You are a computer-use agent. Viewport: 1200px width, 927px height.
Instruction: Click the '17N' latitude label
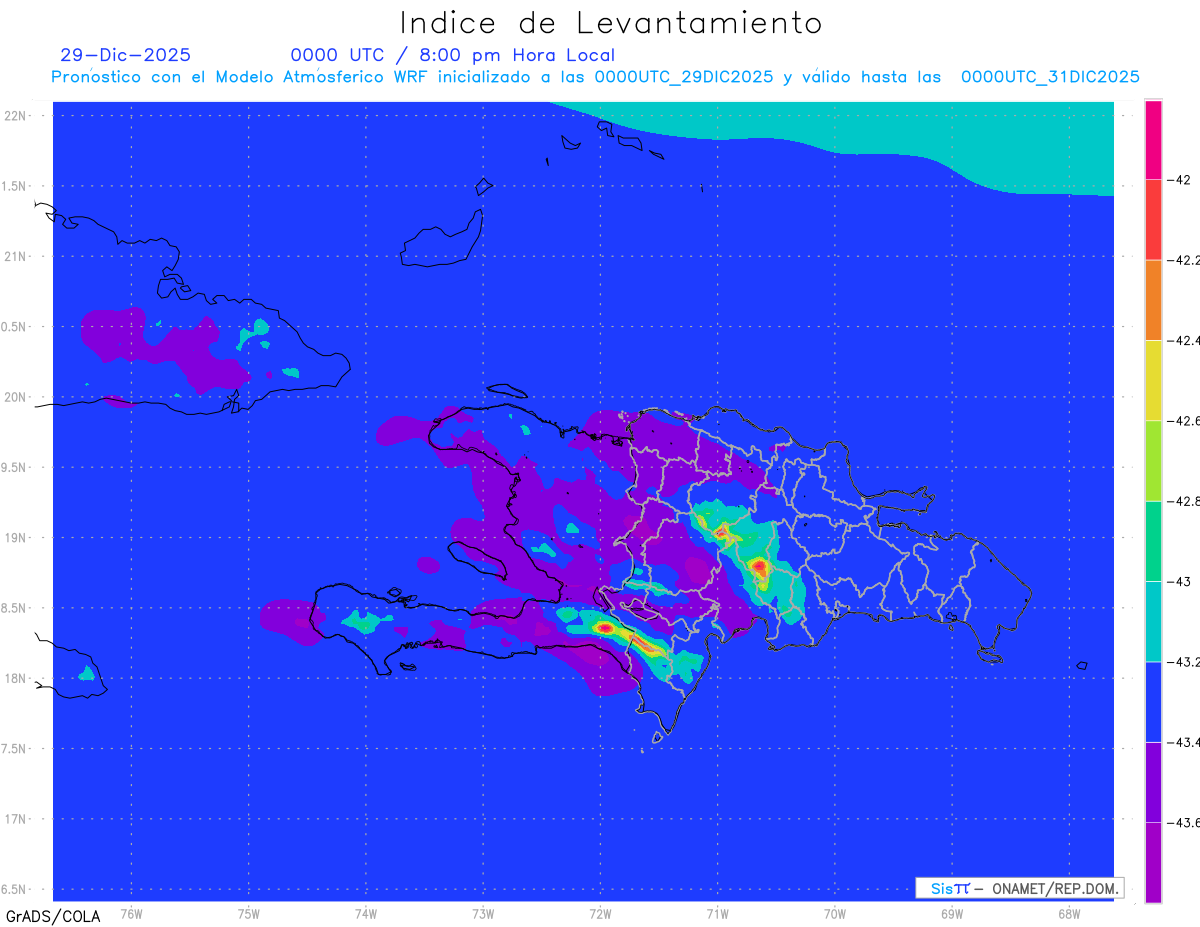click(17, 819)
